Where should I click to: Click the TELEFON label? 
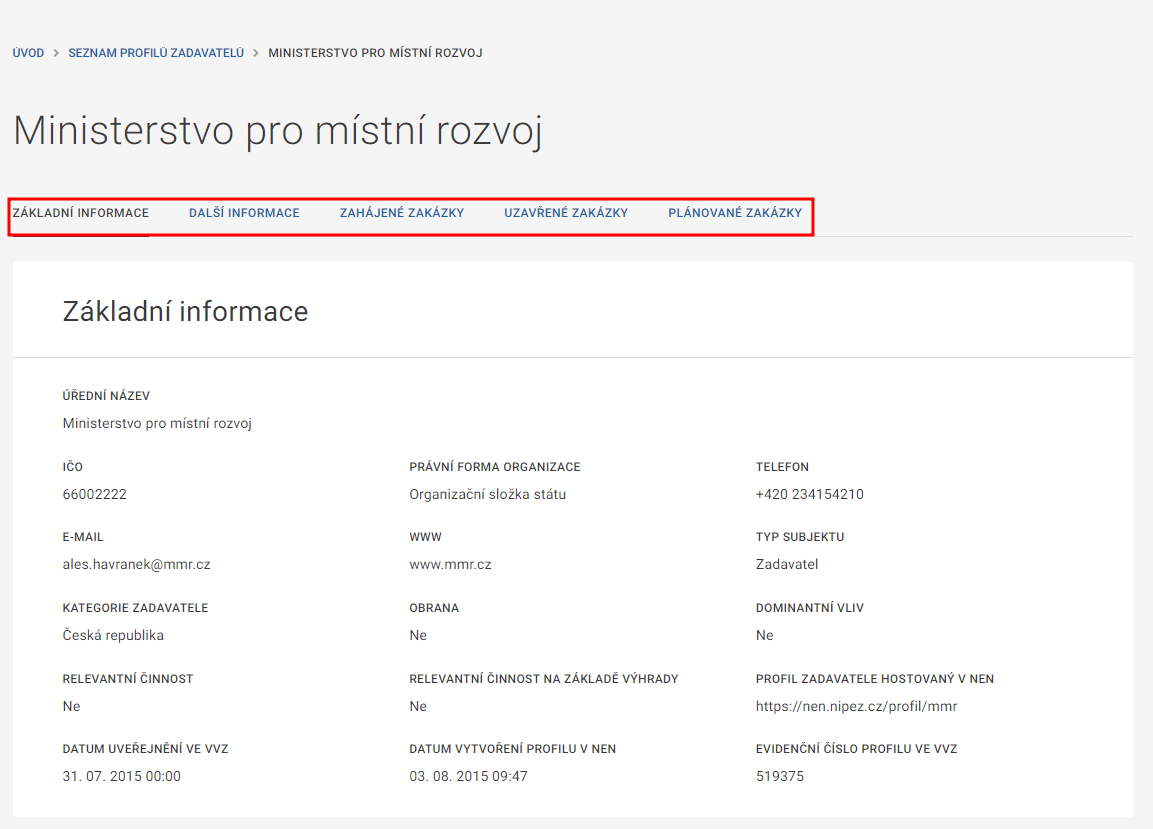tap(782, 466)
